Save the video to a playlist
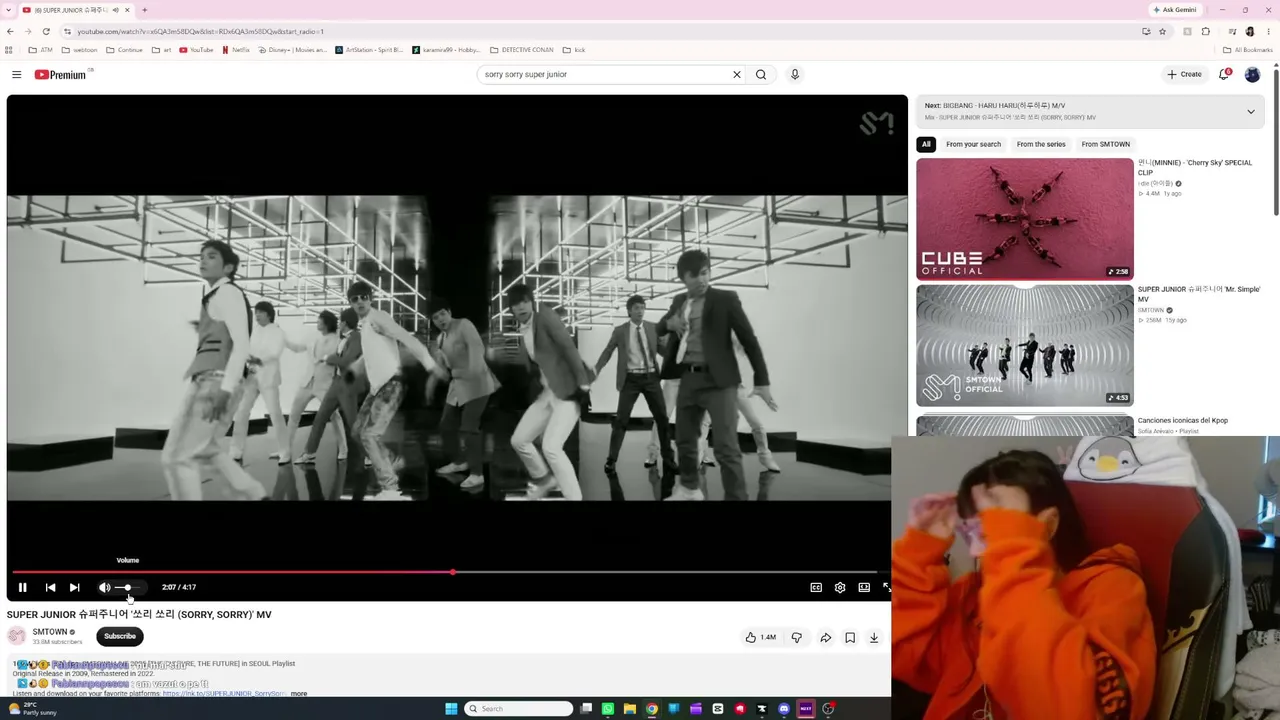The width and height of the screenshot is (1280, 720). 850,637
